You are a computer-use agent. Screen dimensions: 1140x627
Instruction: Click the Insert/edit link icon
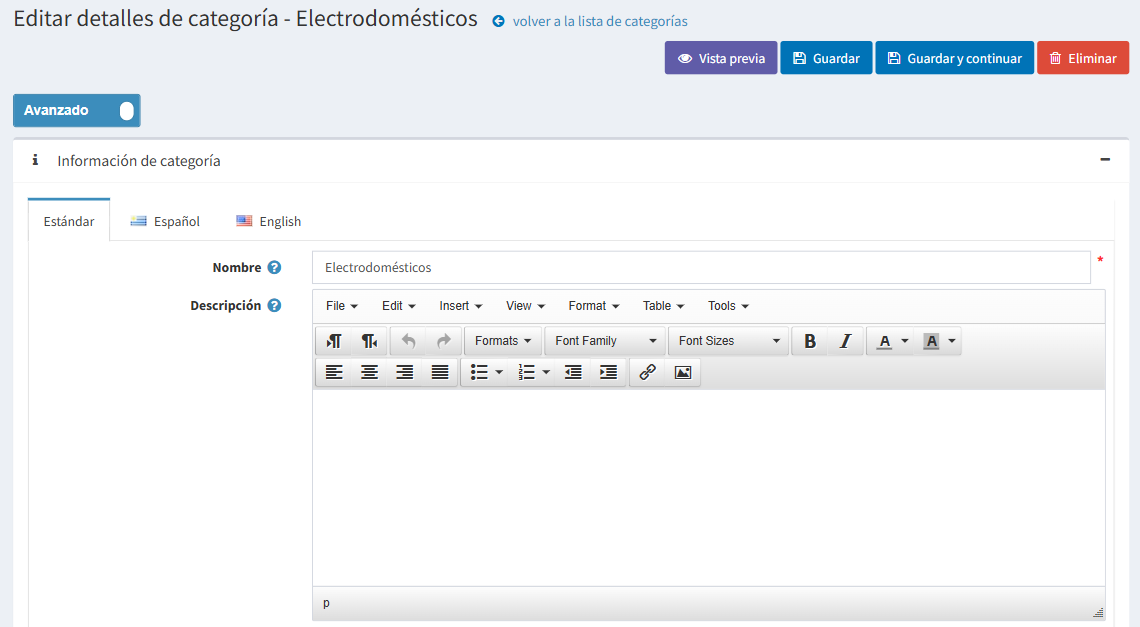pyautogui.click(x=647, y=372)
